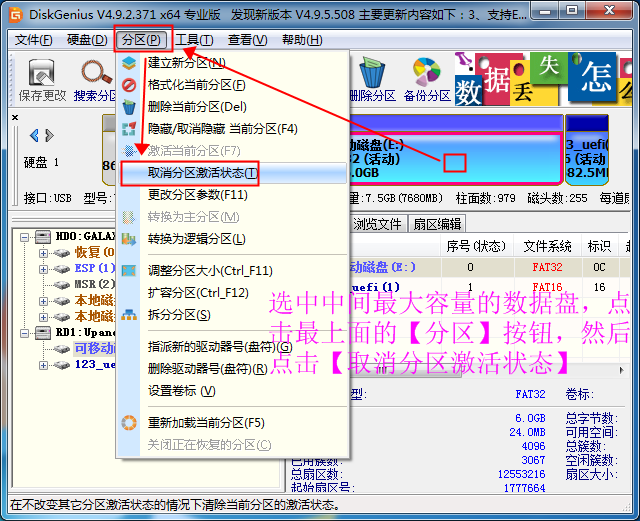This screenshot has width=640, height=521.
Task: Open the 硬盘(D) Disk menu
Action: click(x=87, y=40)
